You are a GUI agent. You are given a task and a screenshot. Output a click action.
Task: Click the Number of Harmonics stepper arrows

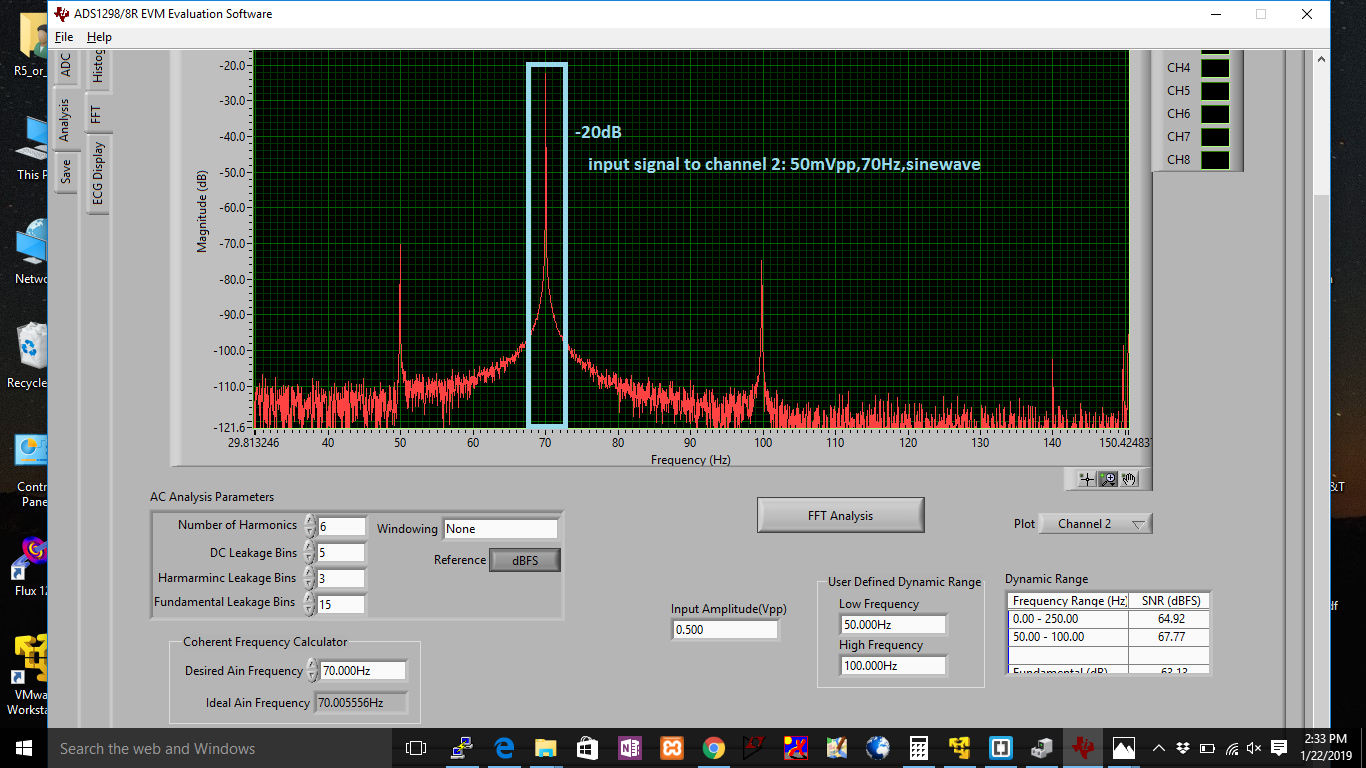310,525
